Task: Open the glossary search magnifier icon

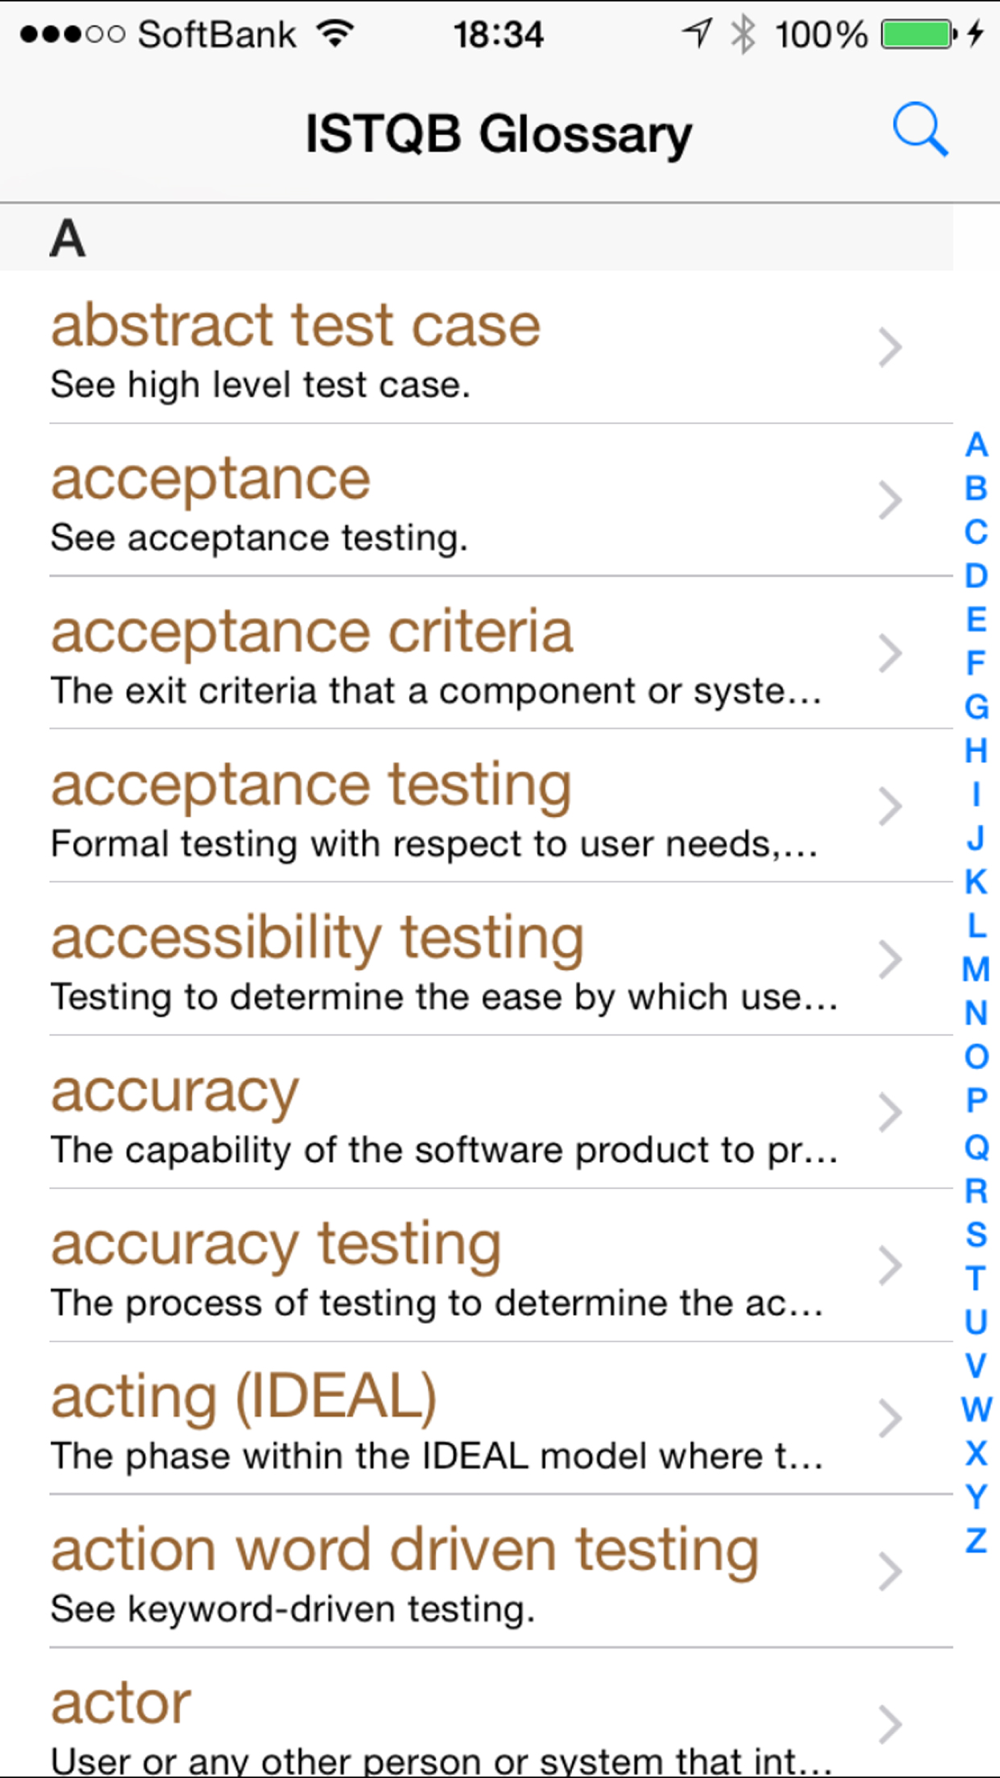Action: pos(920,130)
